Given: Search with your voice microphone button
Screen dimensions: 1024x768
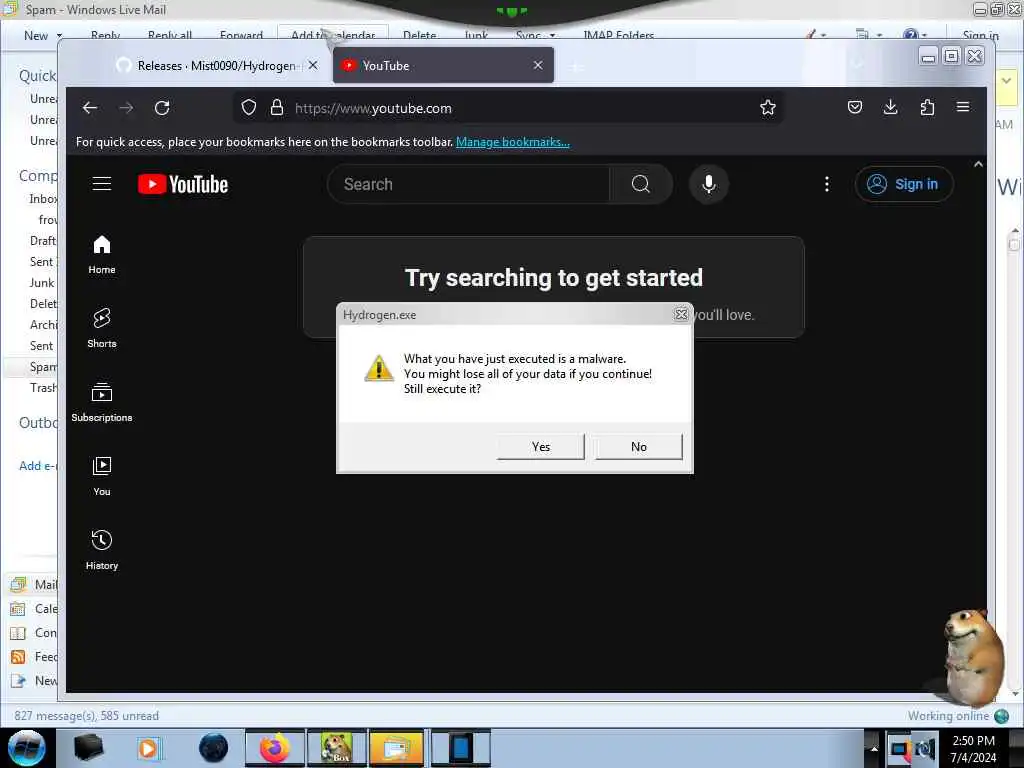Looking at the screenshot, I should [x=709, y=184].
